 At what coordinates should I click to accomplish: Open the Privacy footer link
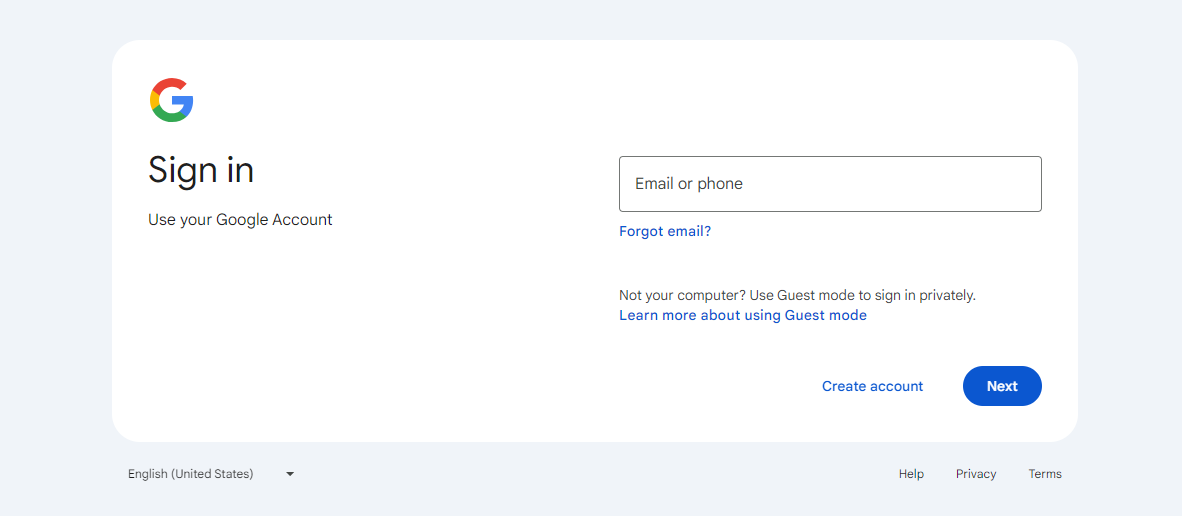[x=975, y=474]
